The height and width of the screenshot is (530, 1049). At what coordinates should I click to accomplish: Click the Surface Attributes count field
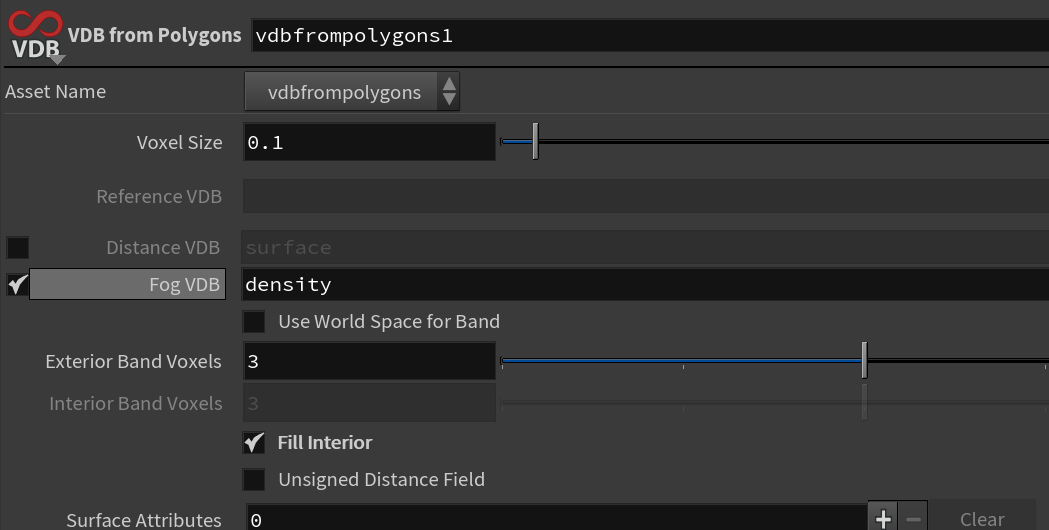coord(557,519)
